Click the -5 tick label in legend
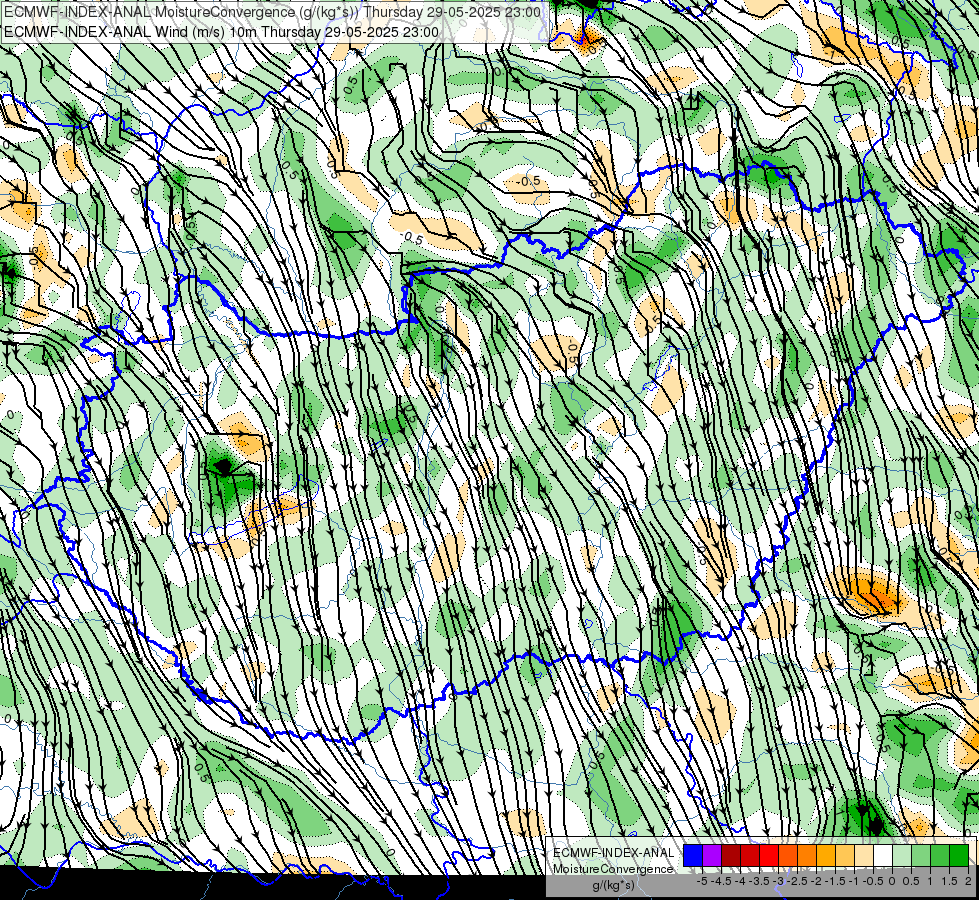The image size is (979, 900). point(702,881)
